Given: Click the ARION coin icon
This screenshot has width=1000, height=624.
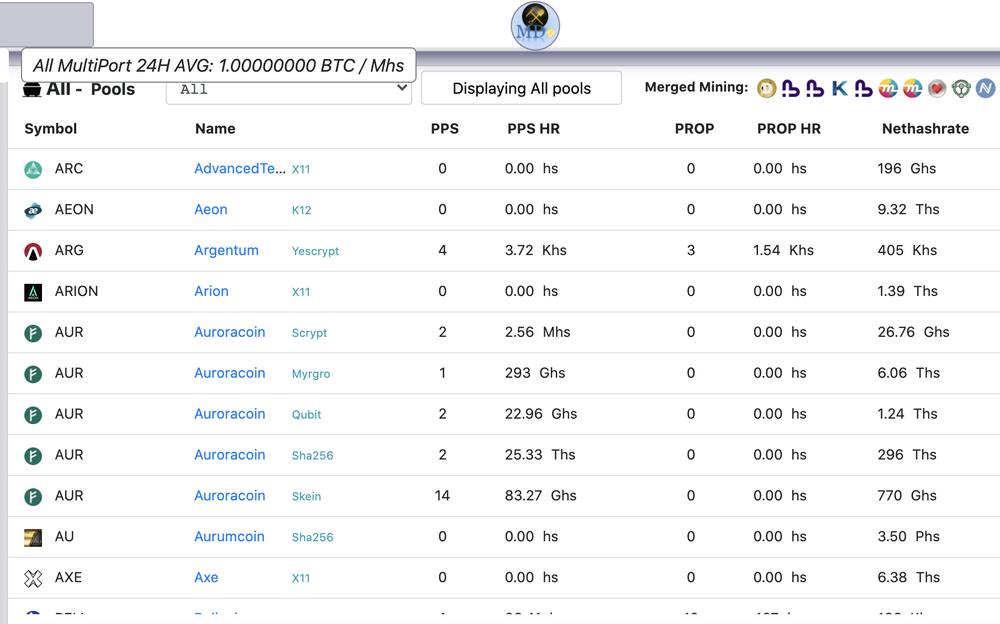Looking at the screenshot, I should pos(33,292).
